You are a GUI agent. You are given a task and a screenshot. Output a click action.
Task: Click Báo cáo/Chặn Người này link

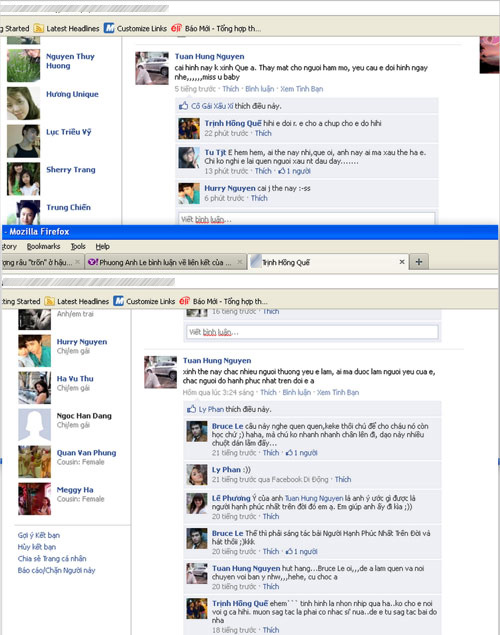[x=56, y=570]
